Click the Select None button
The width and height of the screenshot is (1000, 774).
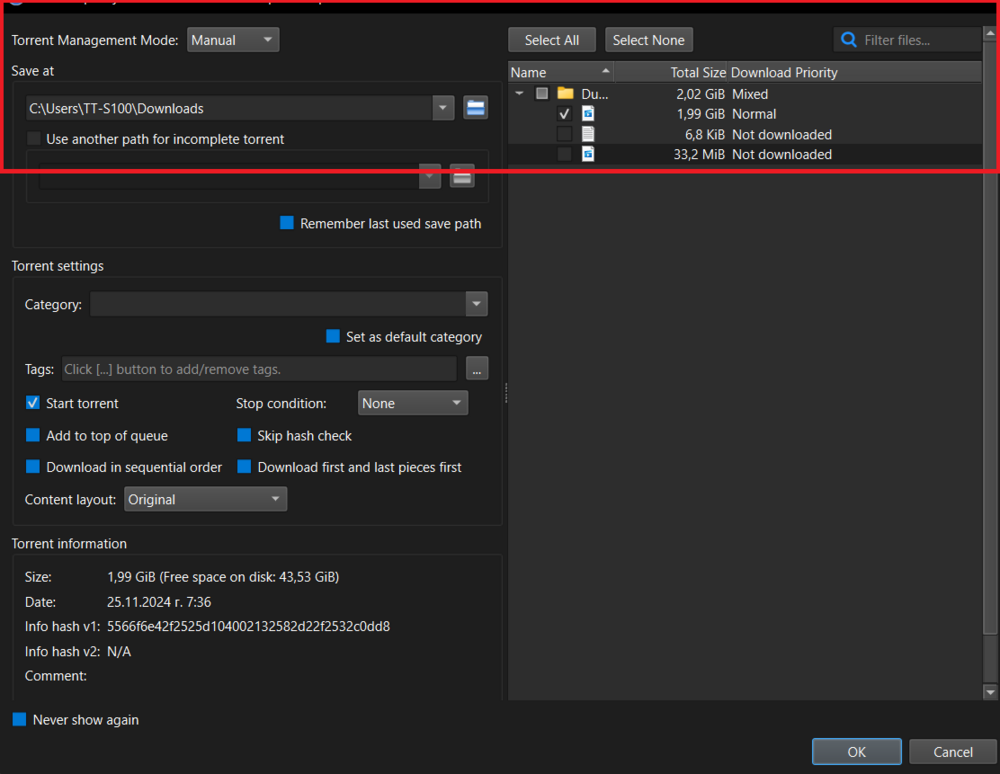click(x=649, y=40)
